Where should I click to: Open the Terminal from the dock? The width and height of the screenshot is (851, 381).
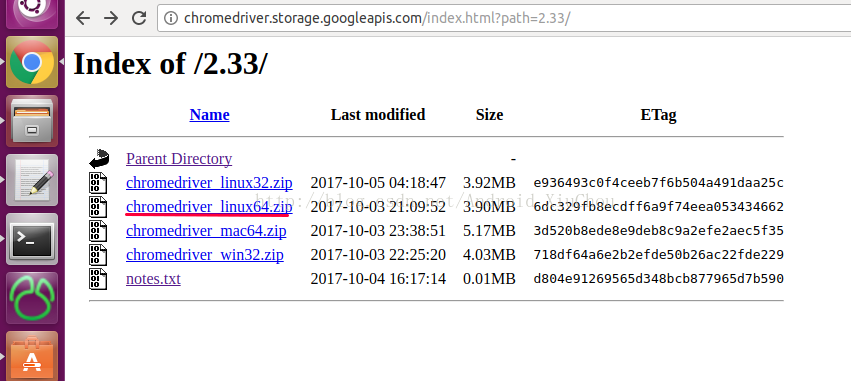tap(32, 239)
